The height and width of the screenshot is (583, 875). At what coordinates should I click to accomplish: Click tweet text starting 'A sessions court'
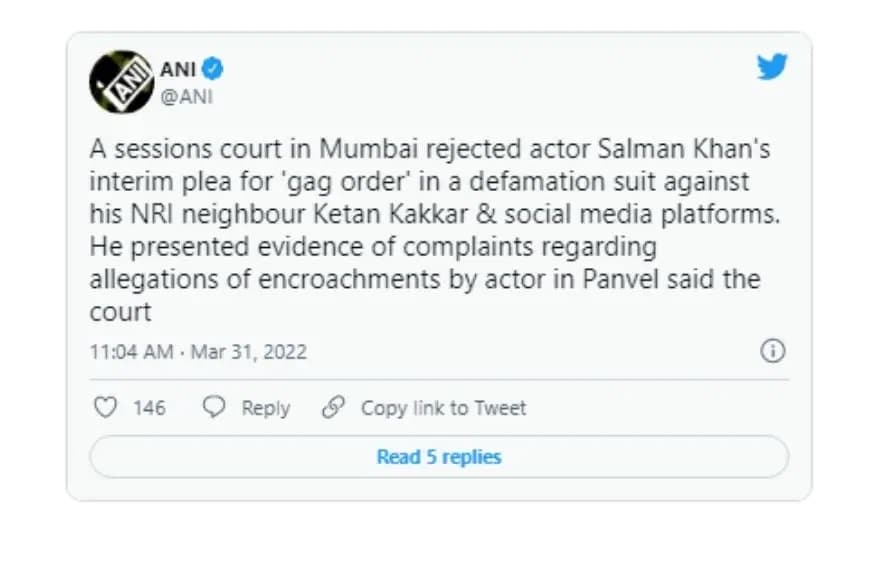click(x=430, y=149)
